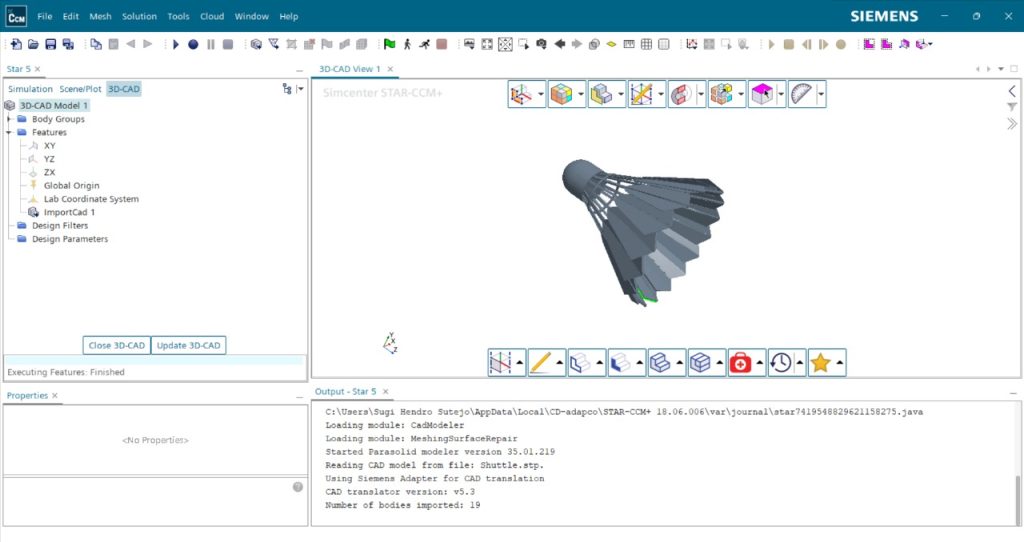
Task: Toggle the magnet snap option in view toolbar
Action: (x=681, y=95)
